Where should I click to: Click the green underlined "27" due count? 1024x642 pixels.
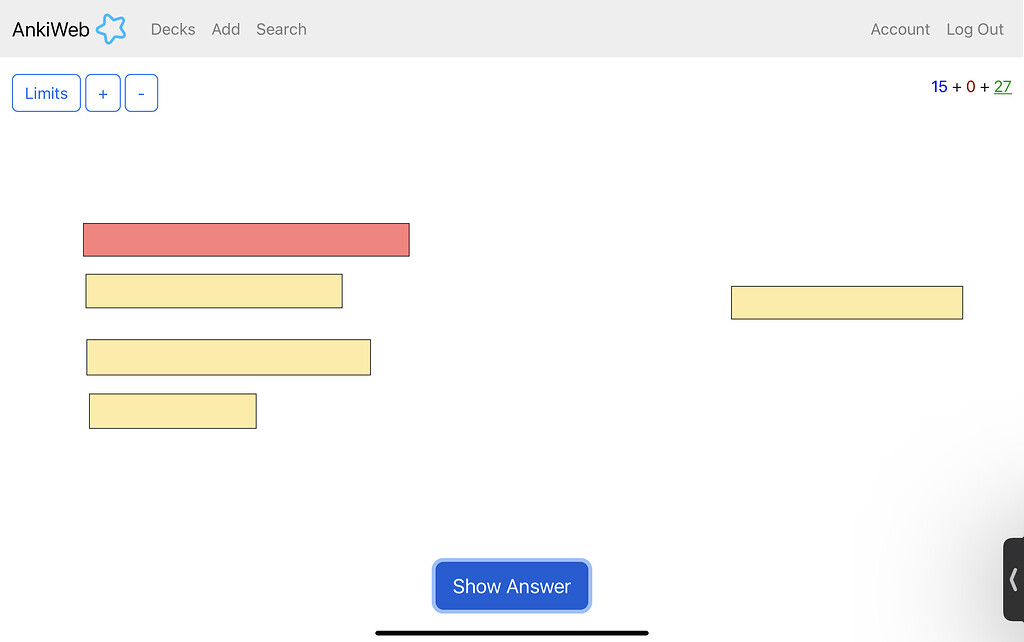coord(1002,87)
